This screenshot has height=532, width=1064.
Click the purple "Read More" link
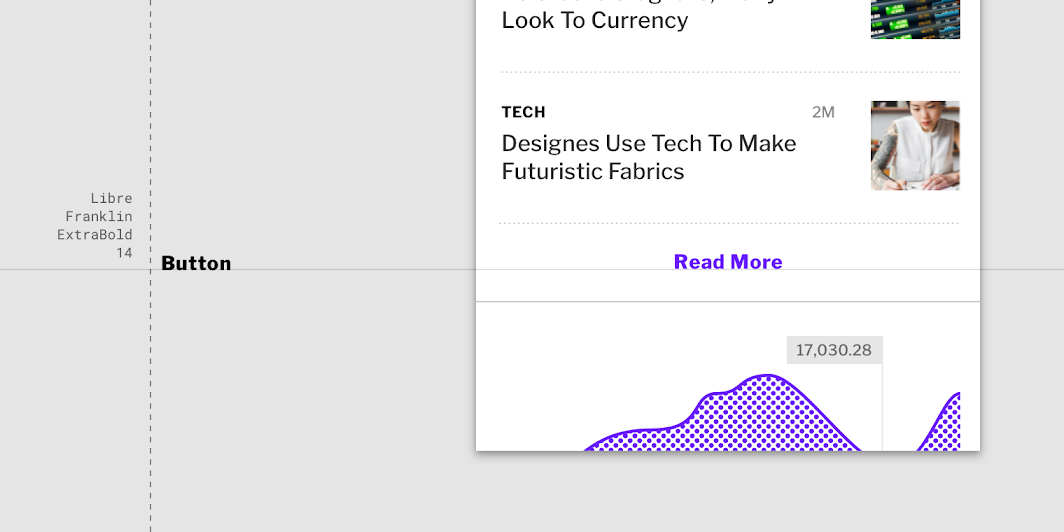coord(727,262)
